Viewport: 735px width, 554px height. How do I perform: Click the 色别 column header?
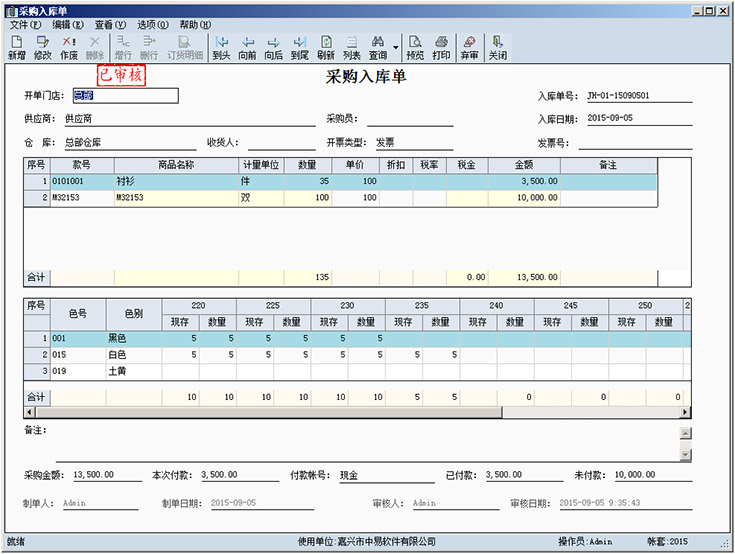[x=134, y=314]
